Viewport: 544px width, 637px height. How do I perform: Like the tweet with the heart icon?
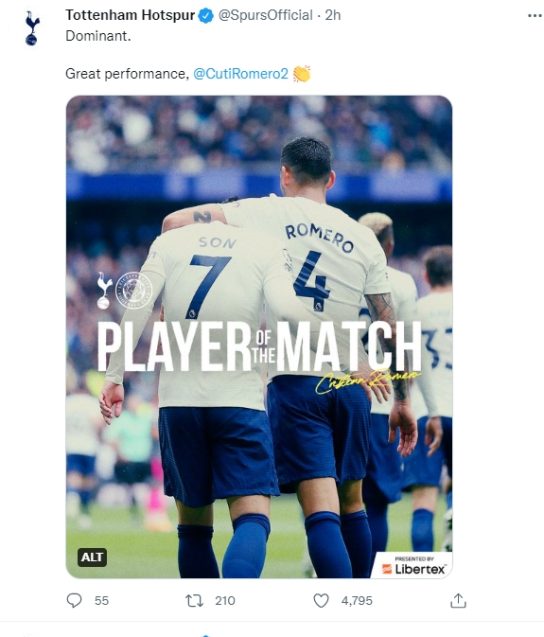321,600
